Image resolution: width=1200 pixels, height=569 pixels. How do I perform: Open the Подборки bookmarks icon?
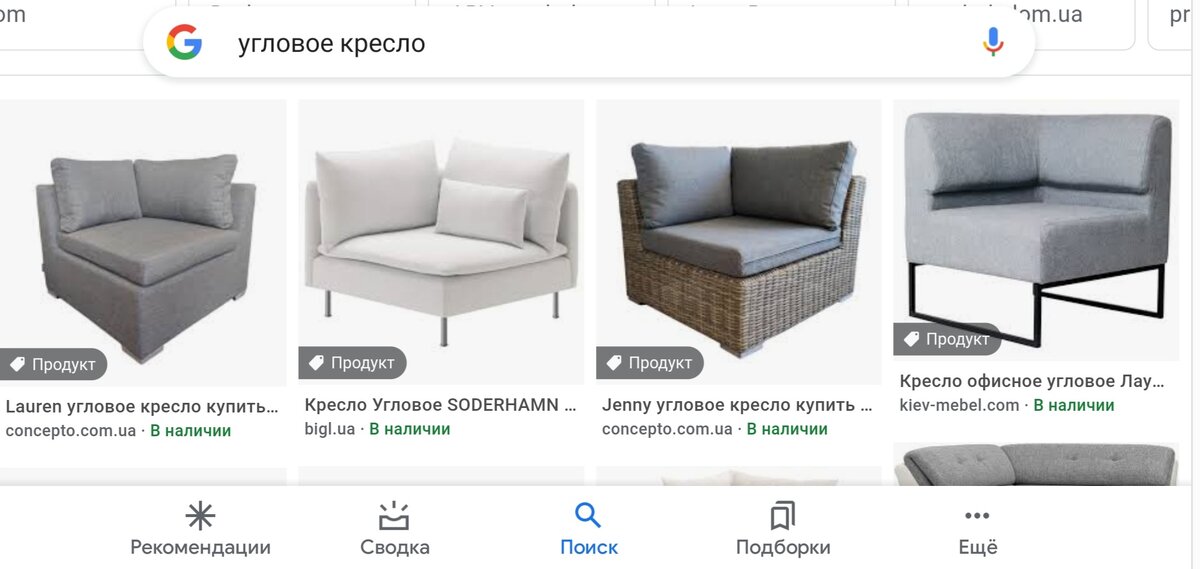coord(783,516)
